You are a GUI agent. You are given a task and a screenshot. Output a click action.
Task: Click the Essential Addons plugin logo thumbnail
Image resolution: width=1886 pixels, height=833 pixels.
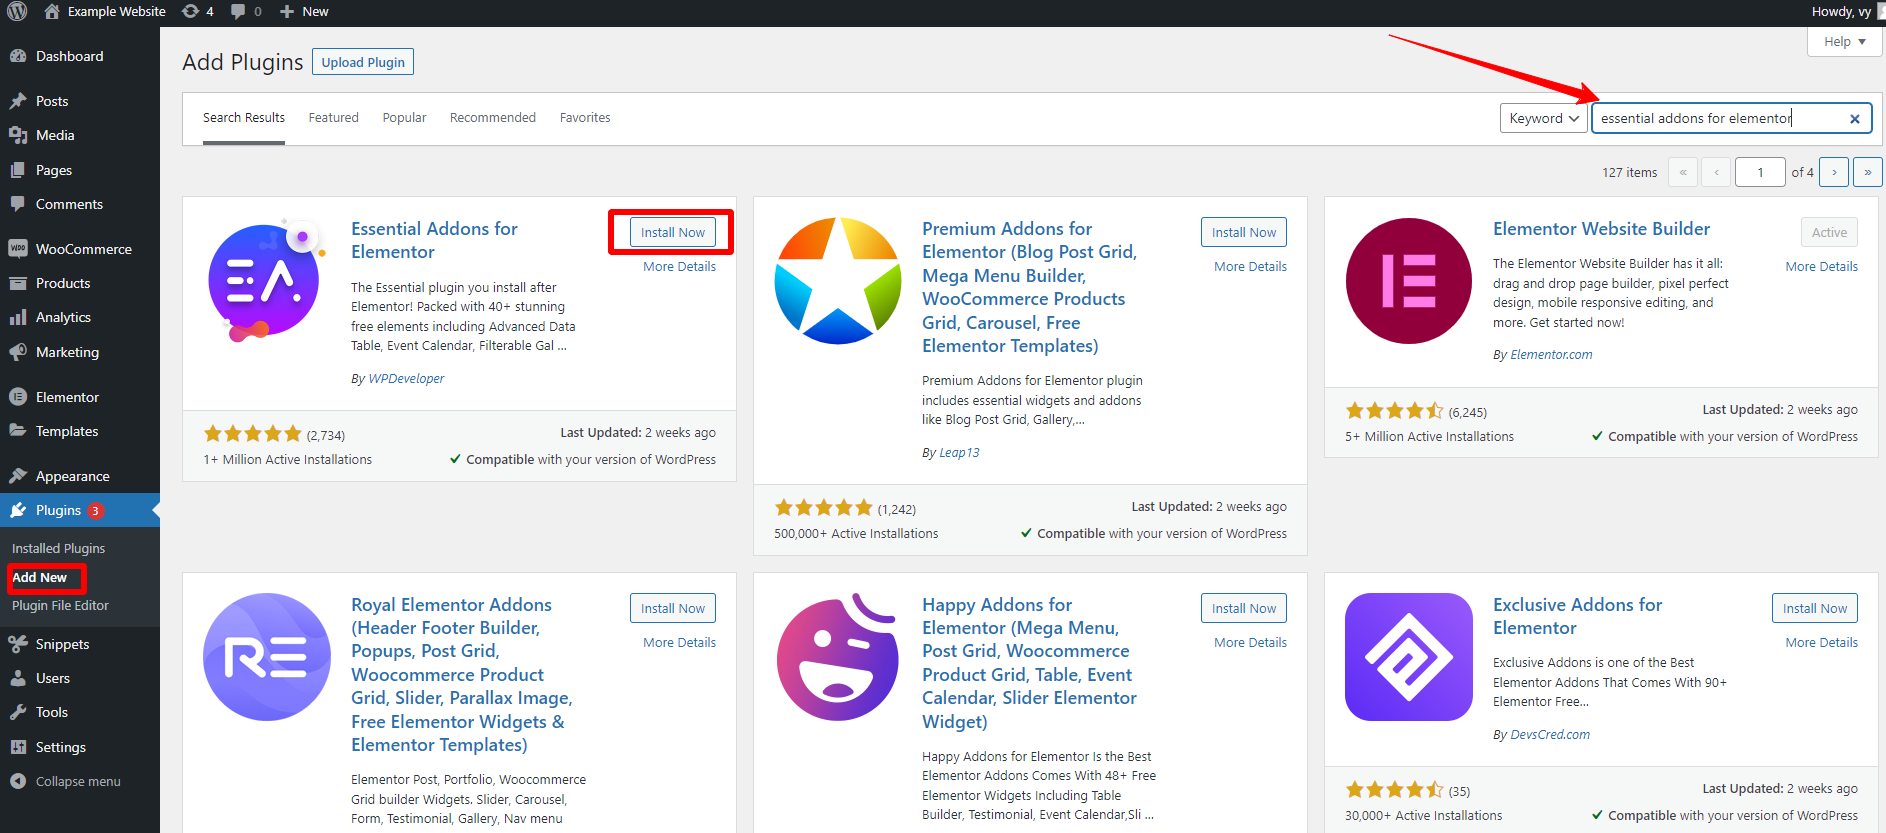(x=267, y=281)
